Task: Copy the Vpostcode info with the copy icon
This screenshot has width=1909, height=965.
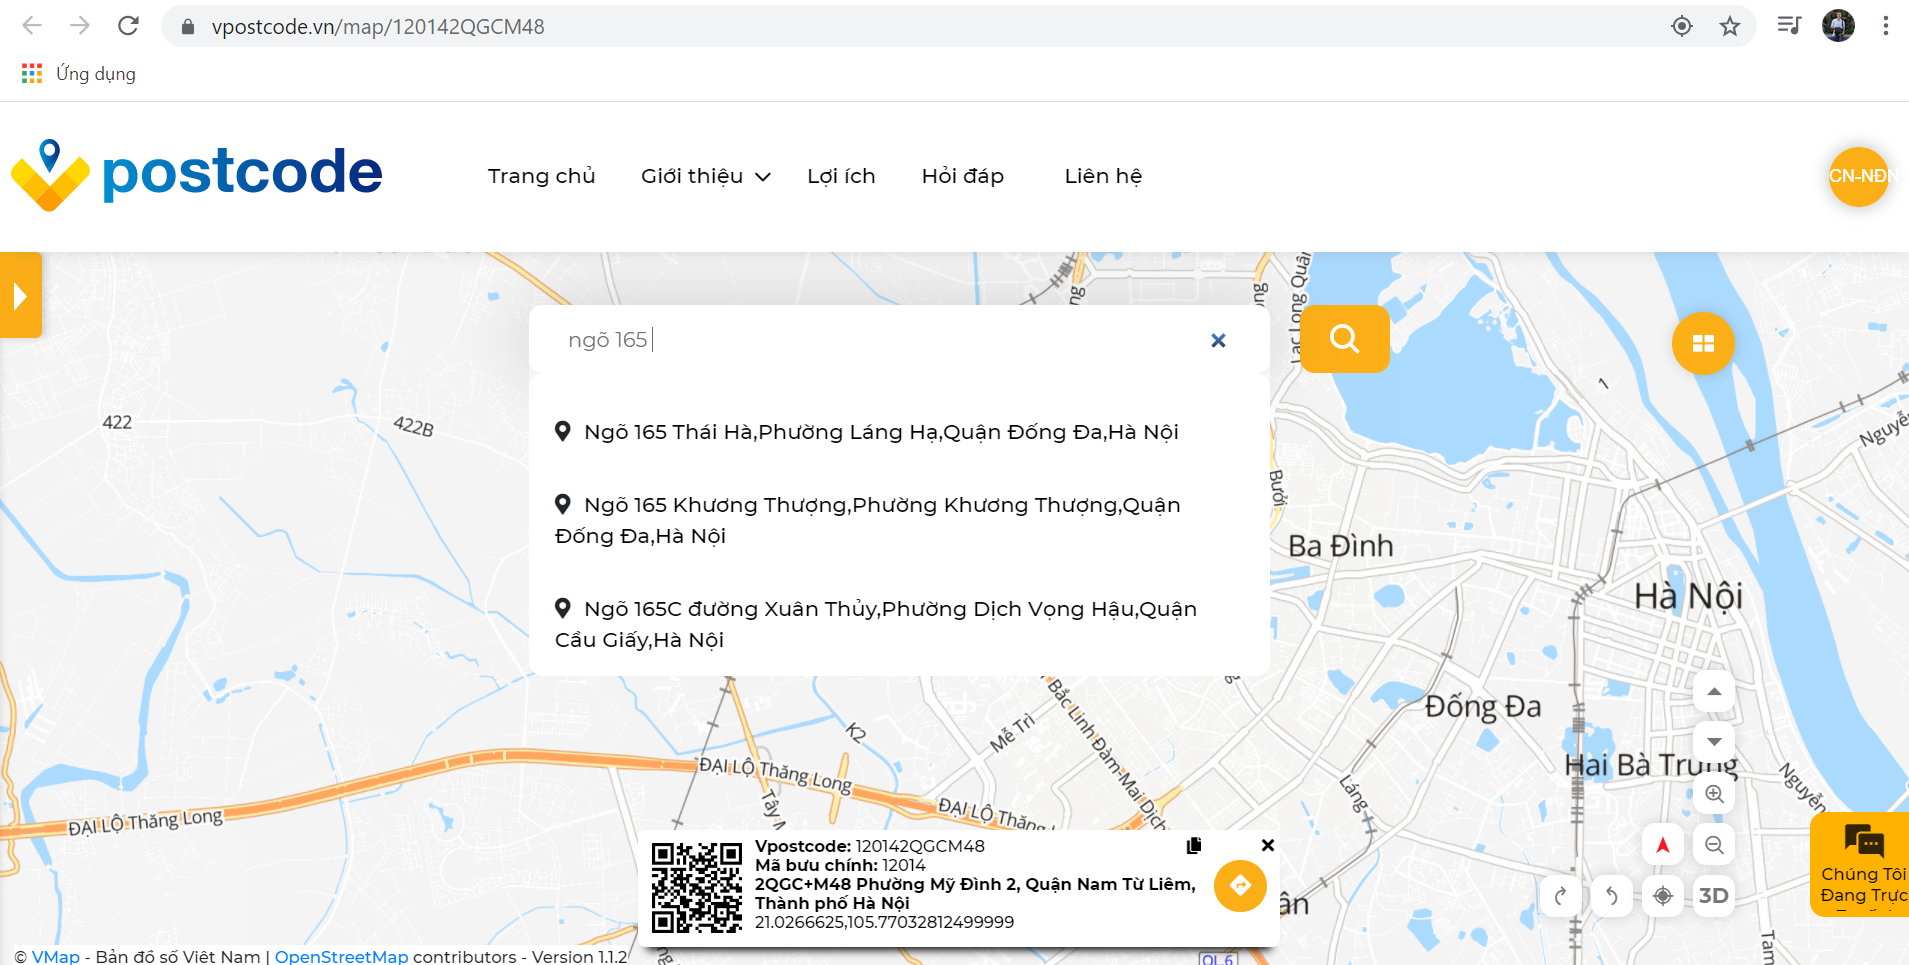Action: [x=1194, y=845]
